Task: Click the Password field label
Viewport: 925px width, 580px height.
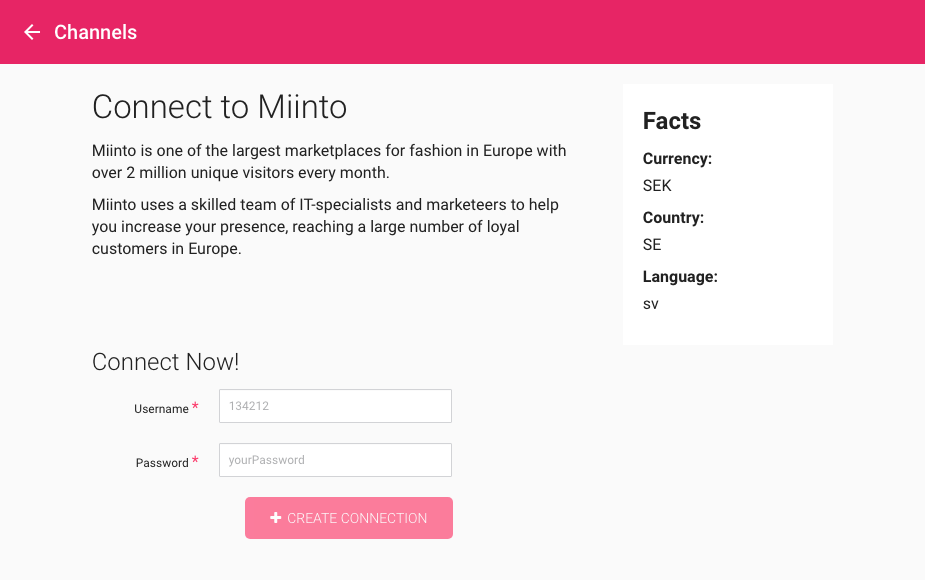Action: [162, 463]
